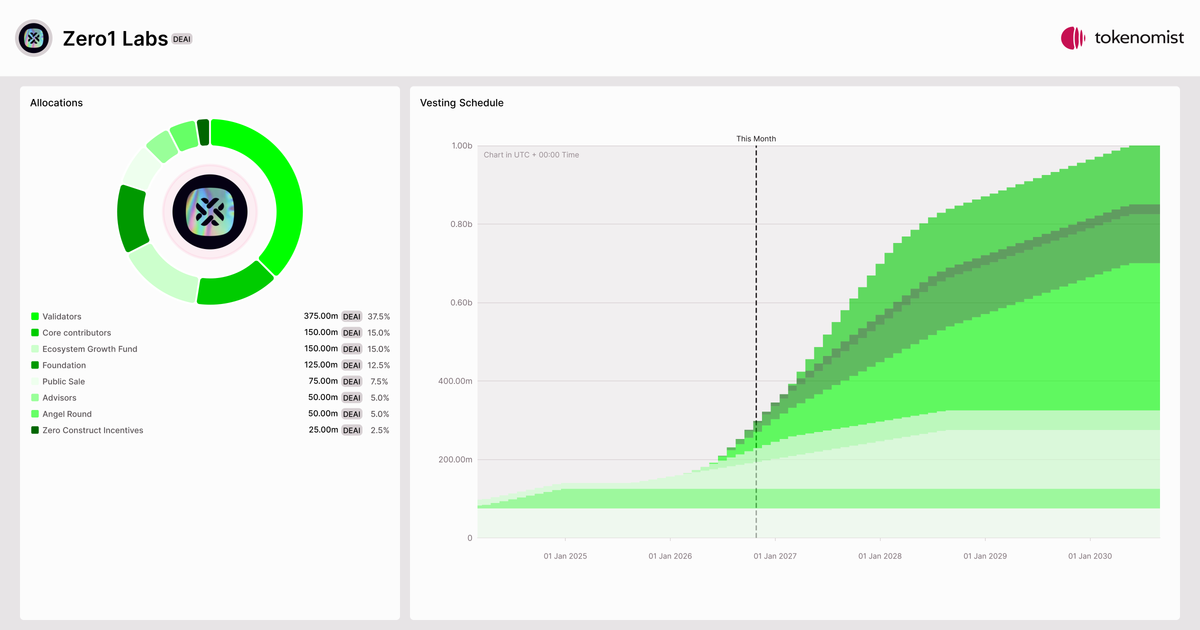1200x630 pixels.
Task: Select the 400.00m y-axis label
Action: (456, 381)
